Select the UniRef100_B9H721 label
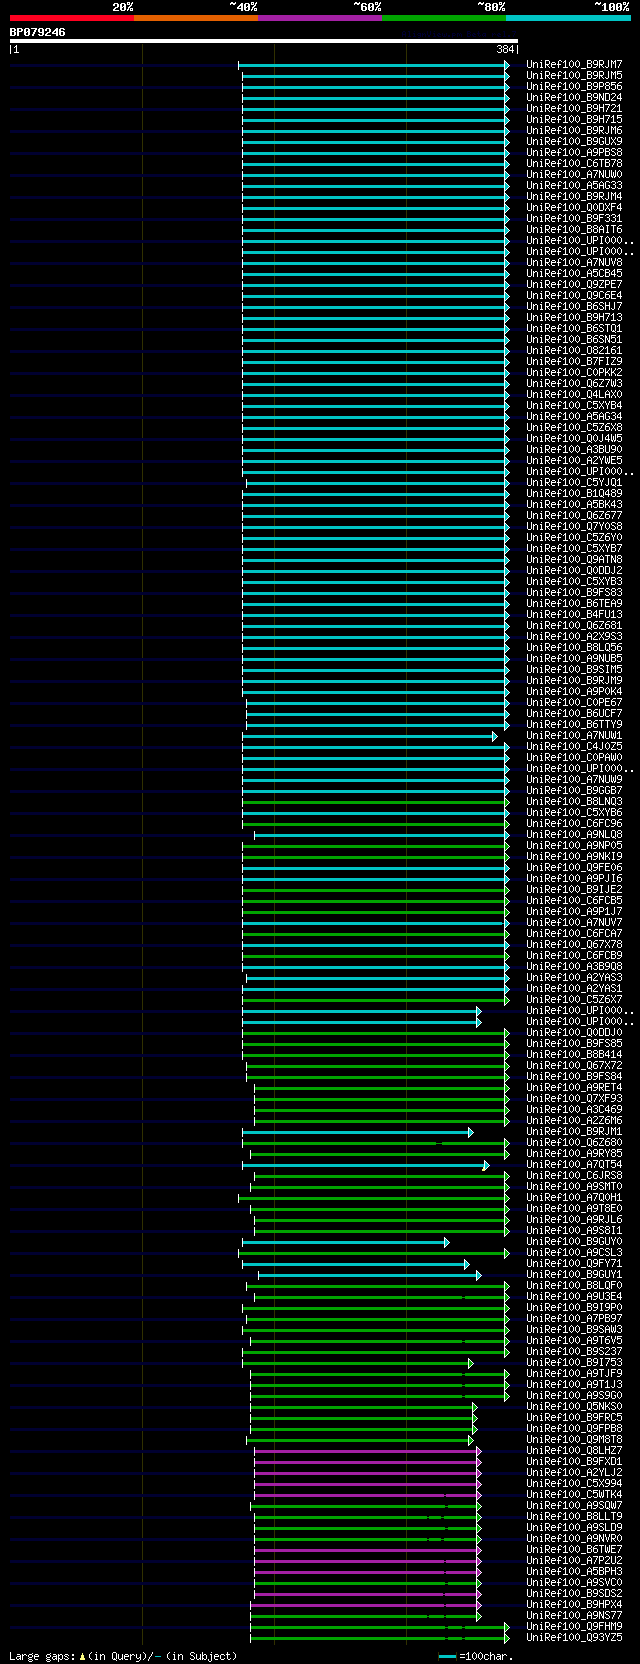The image size is (640, 1664). click(574, 109)
